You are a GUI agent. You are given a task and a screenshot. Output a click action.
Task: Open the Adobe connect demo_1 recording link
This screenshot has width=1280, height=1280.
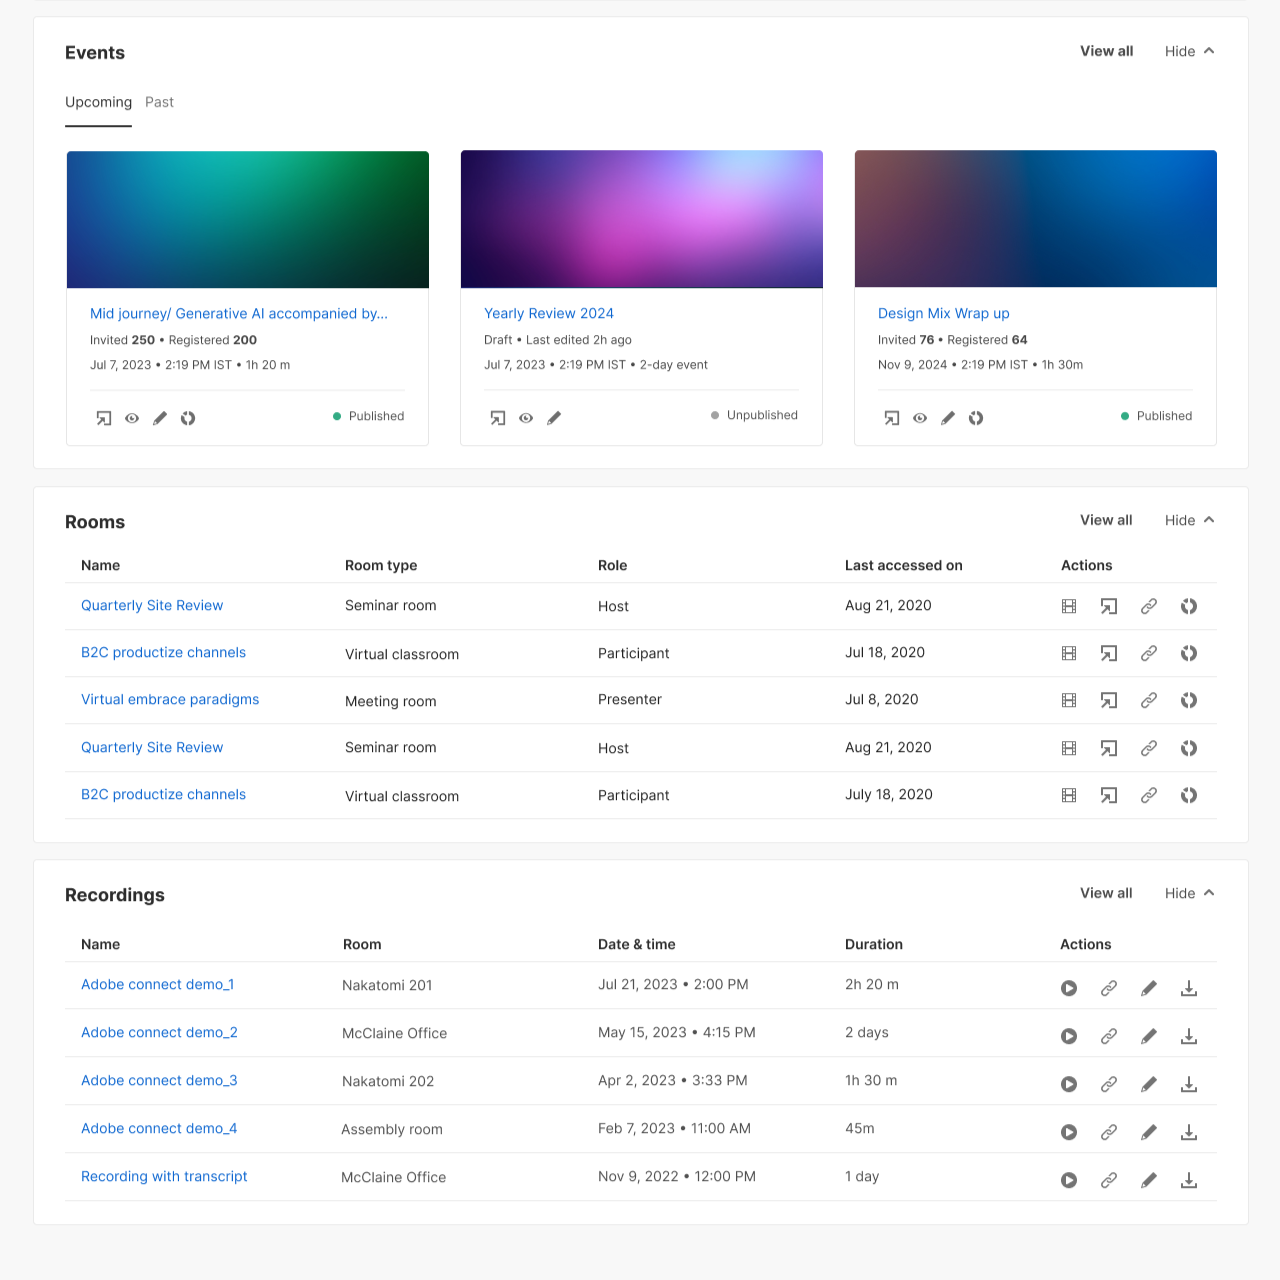[x=158, y=984]
